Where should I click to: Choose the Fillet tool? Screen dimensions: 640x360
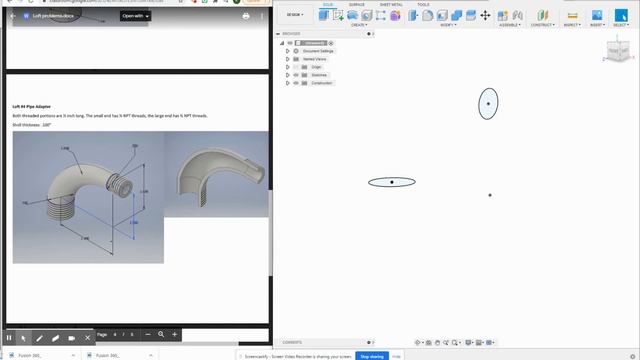(x=427, y=16)
